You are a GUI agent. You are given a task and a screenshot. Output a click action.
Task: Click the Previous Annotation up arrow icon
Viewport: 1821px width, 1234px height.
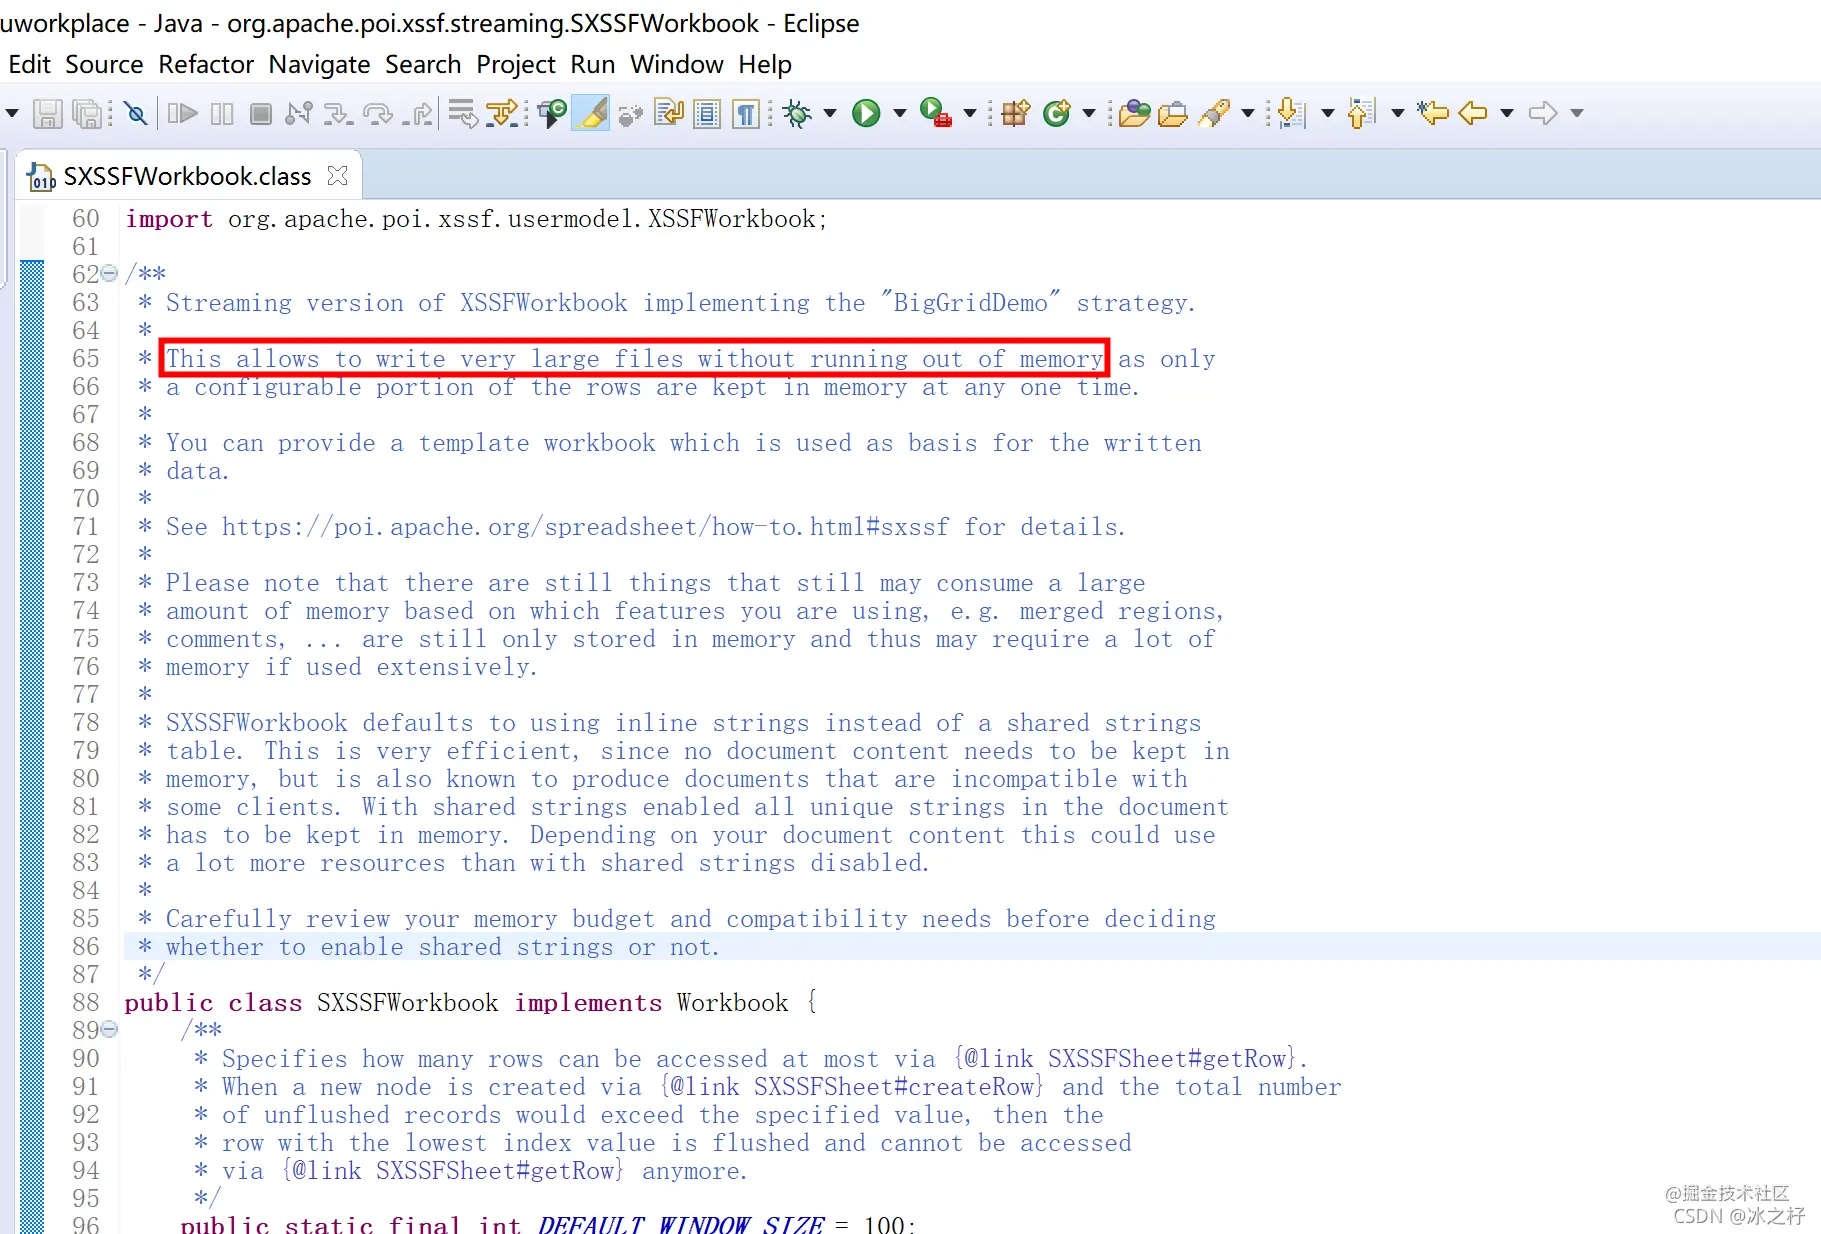(x=1362, y=113)
